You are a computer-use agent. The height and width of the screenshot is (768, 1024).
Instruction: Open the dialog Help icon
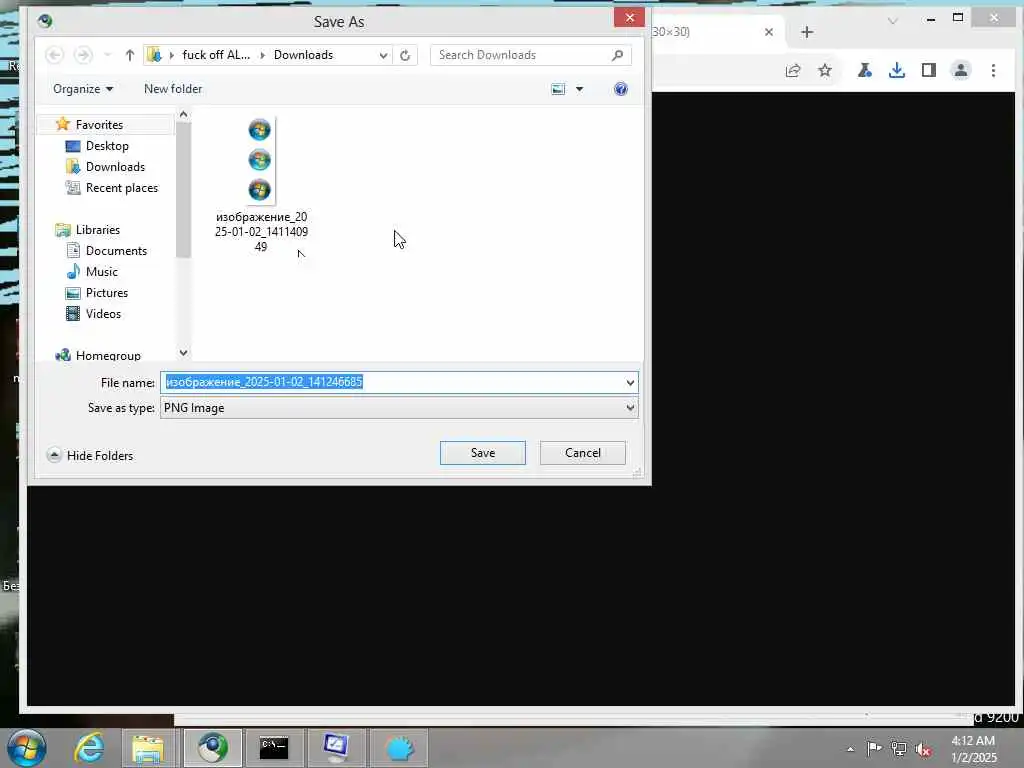(621, 89)
